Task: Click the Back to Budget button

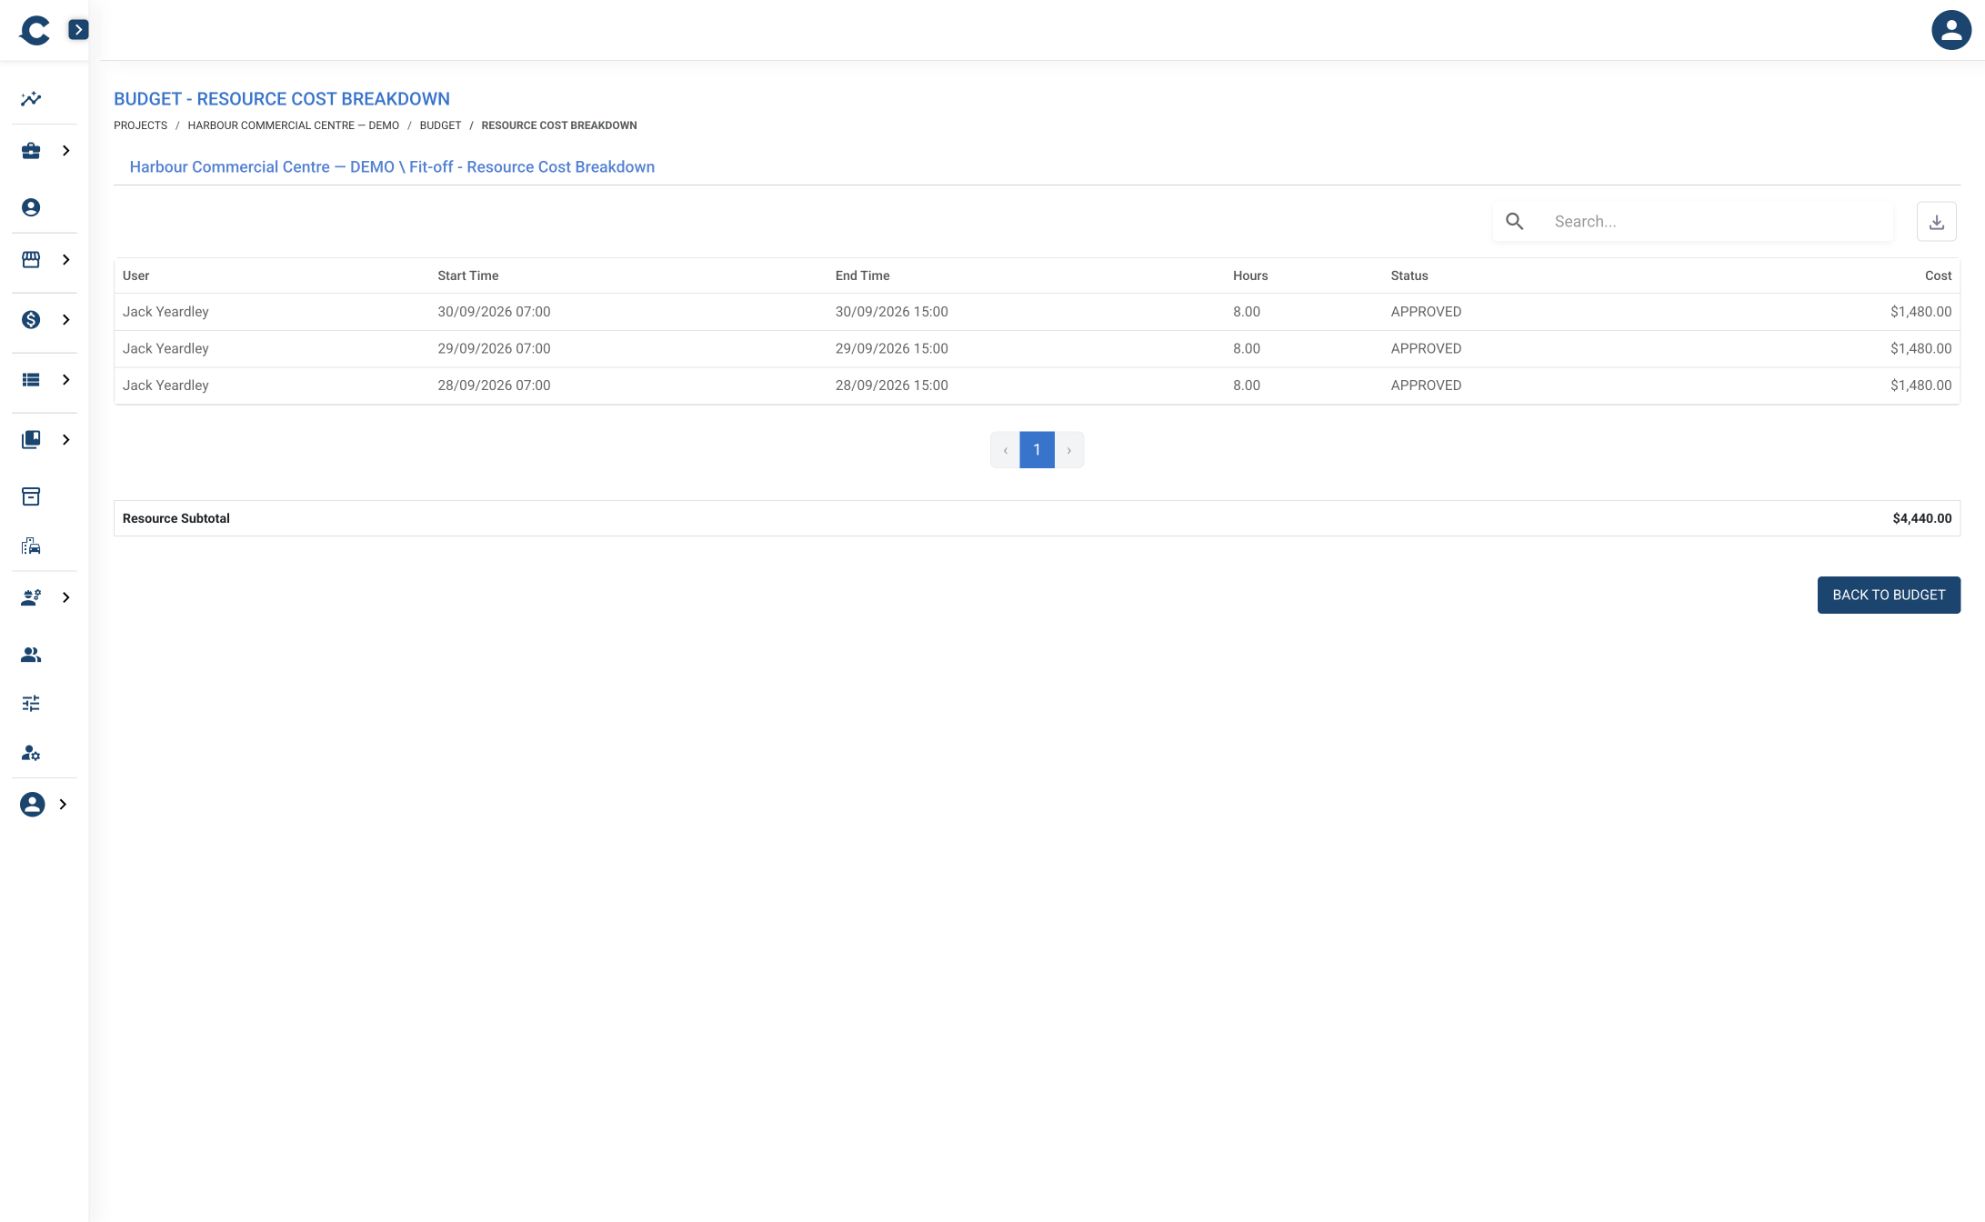Action: 1888,595
